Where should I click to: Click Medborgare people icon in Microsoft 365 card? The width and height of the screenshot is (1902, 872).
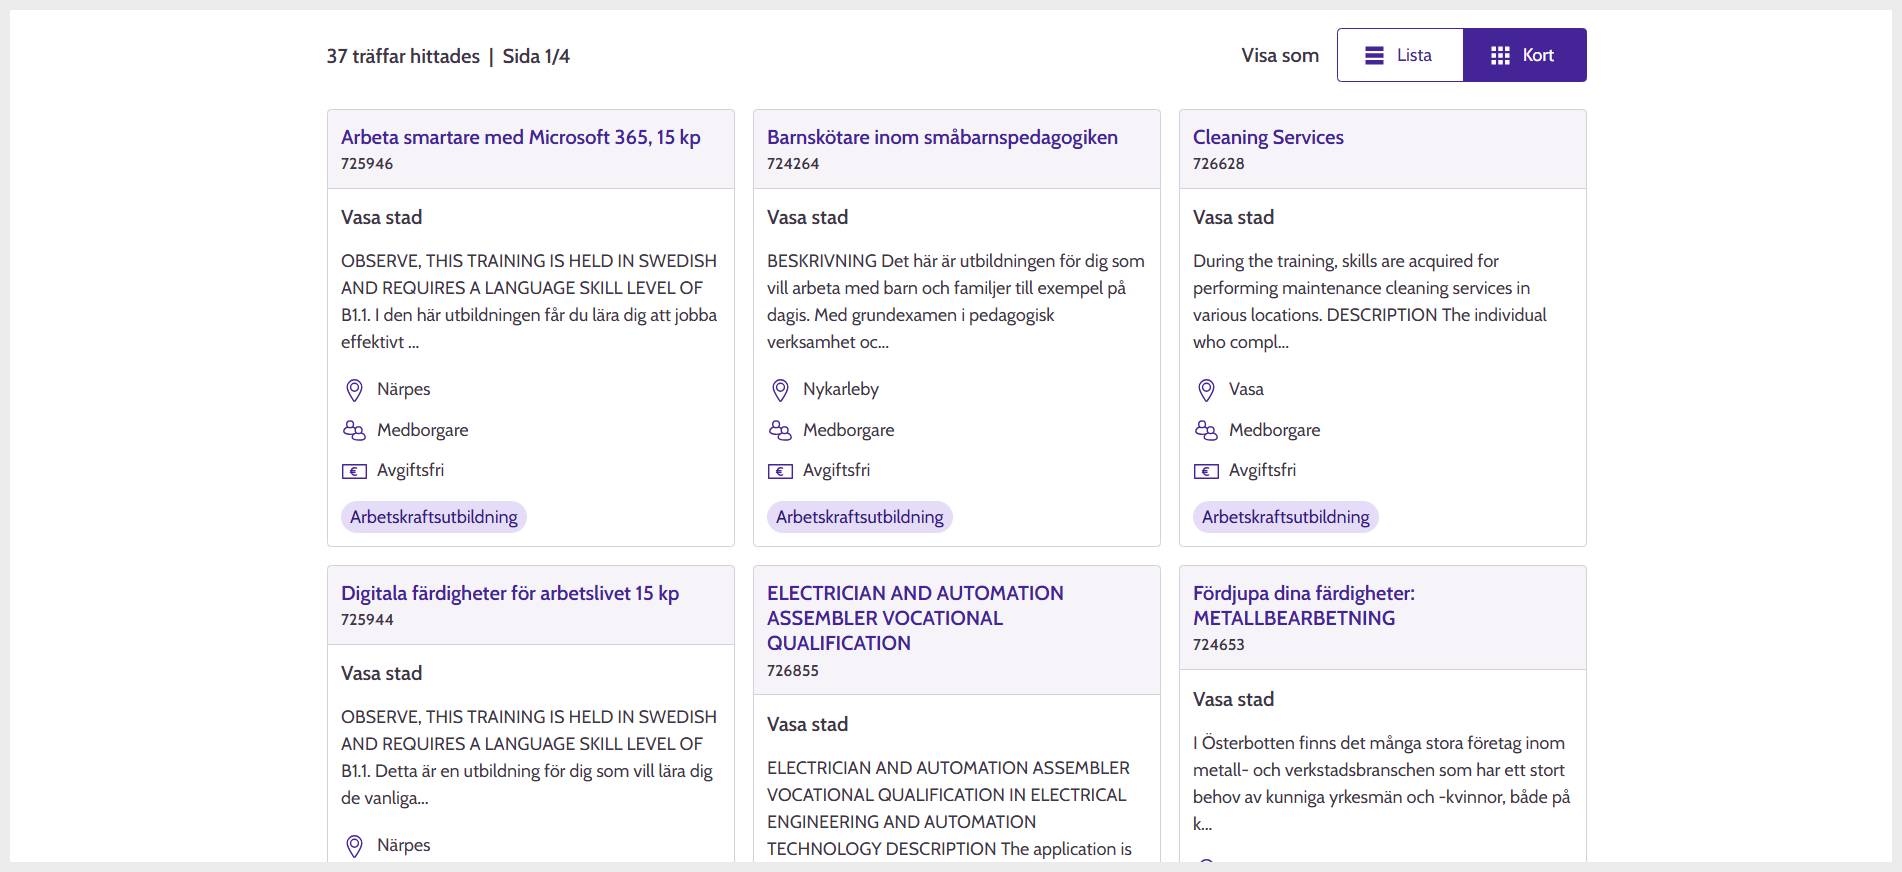coord(354,430)
